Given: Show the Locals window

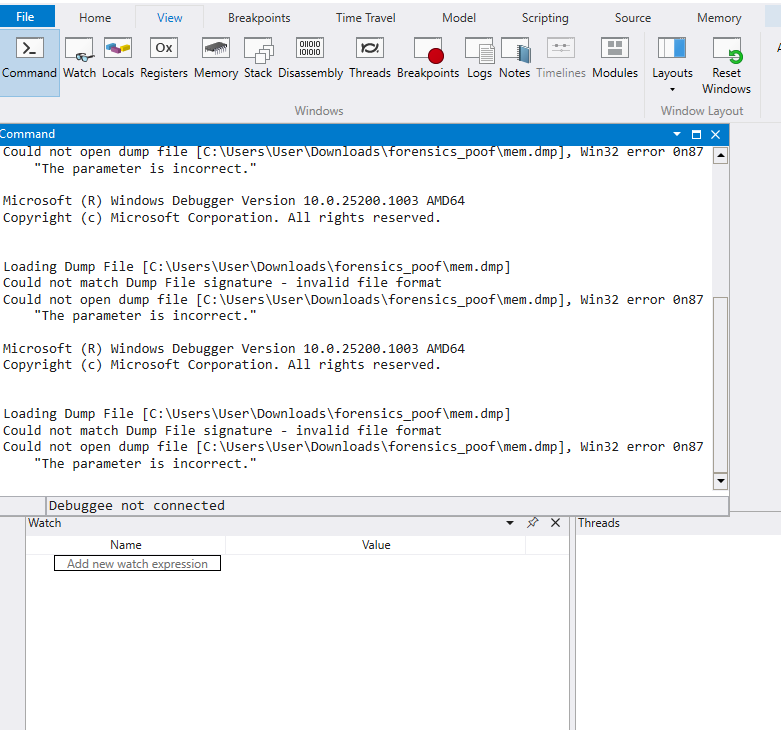Looking at the screenshot, I should [x=118, y=59].
